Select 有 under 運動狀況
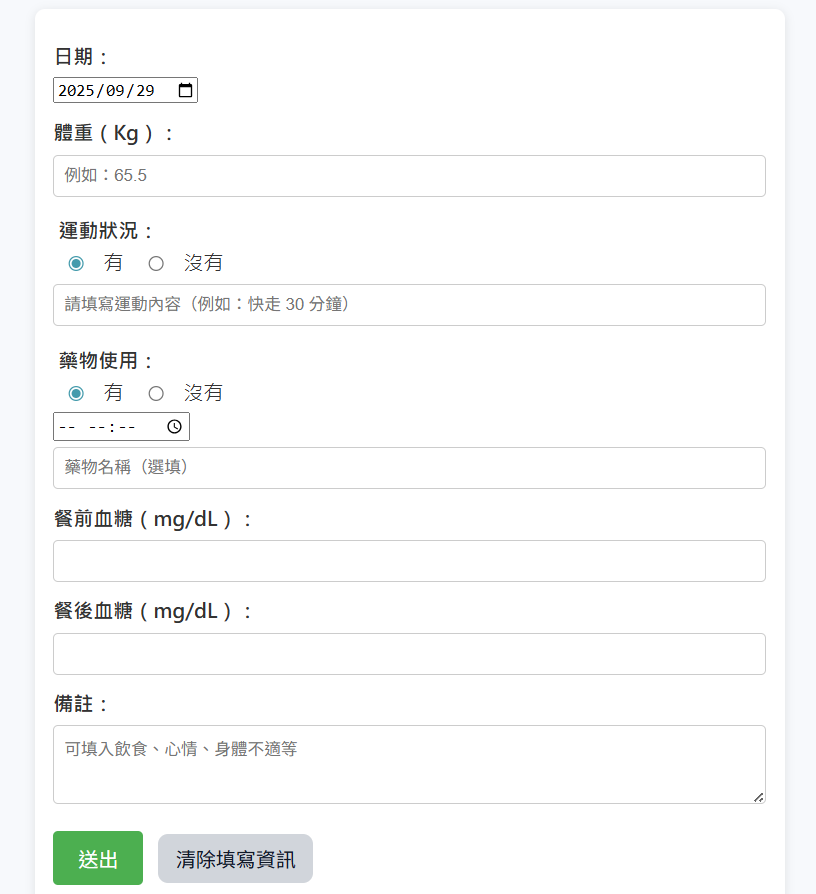Screen dimensions: 816x894 point(76,263)
